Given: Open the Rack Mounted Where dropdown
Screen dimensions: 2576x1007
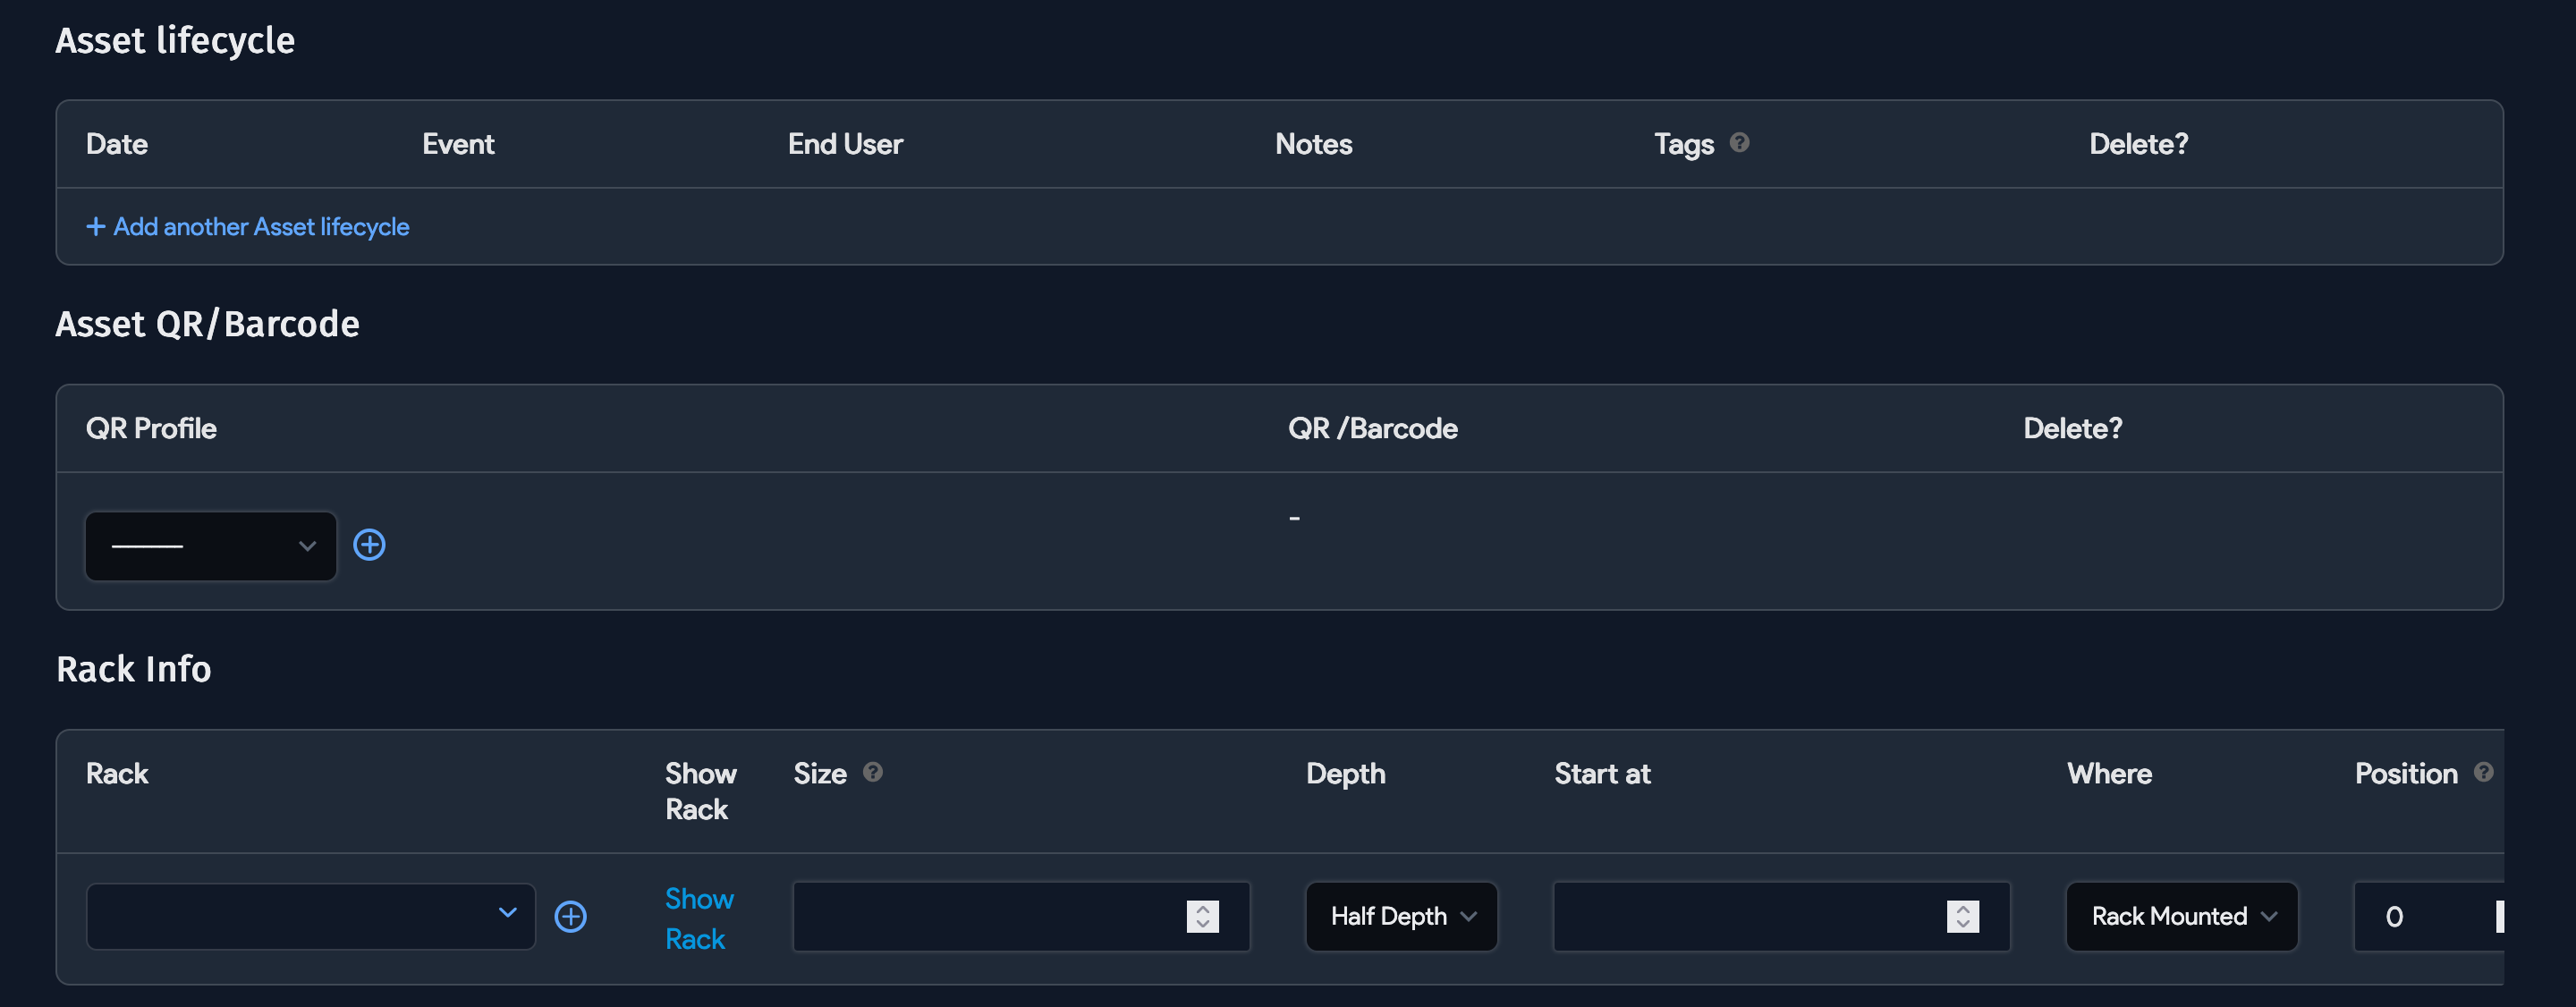Looking at the screenshot, I should pos(2181,916).
